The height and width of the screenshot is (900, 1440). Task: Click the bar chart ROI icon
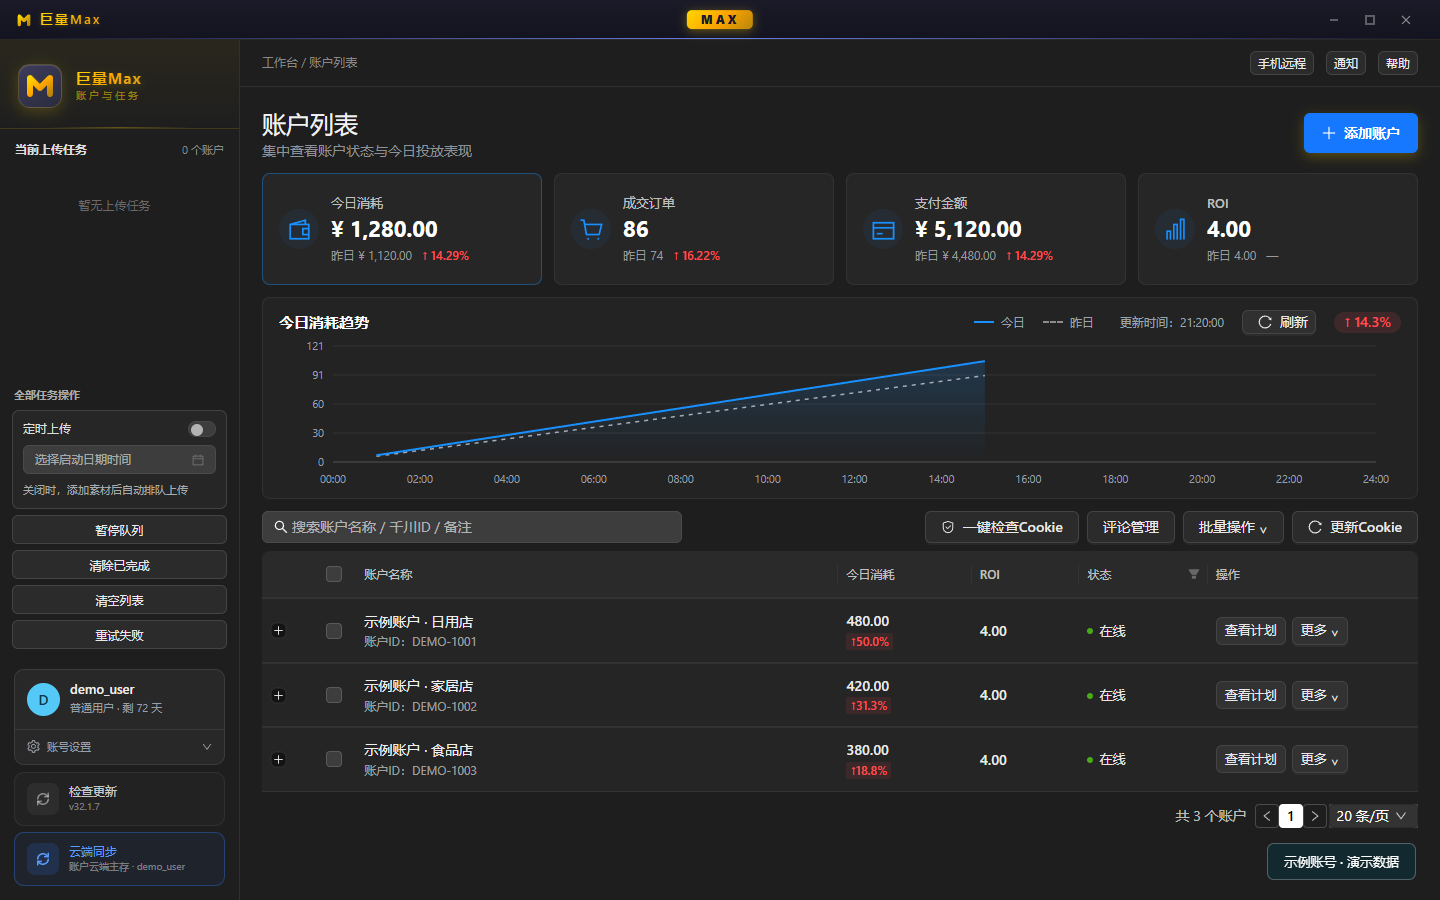[1175, 230]
